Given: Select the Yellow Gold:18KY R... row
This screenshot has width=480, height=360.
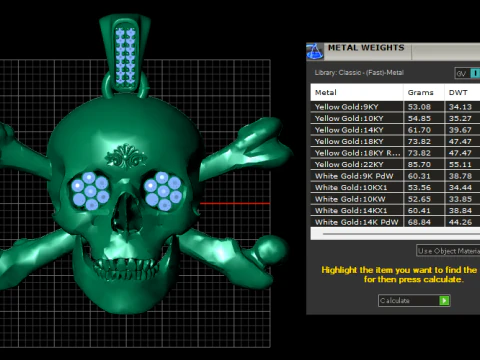Looking at the screenshot, I should 395,153.
